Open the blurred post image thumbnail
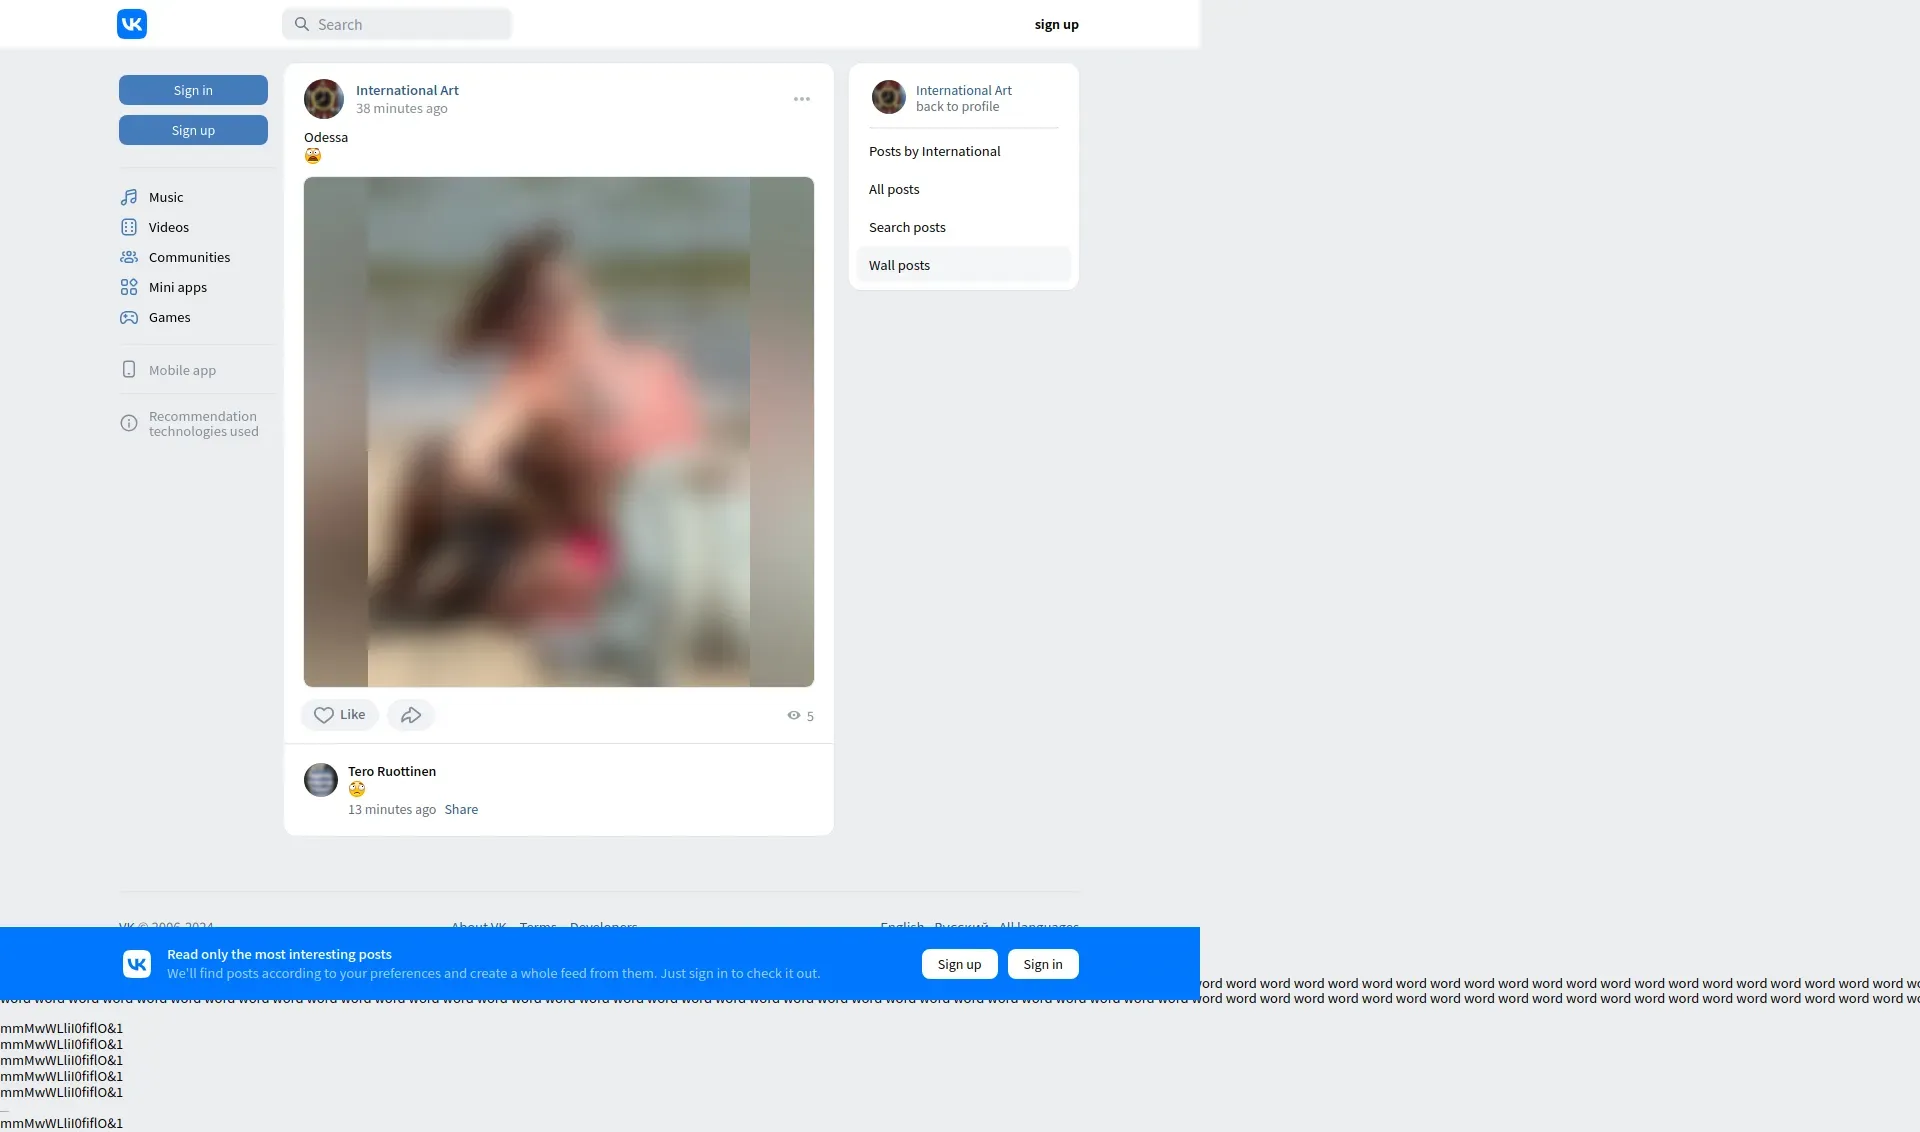The width and height of the screenshot is (1920, 1132). click(x=558, y=432)
